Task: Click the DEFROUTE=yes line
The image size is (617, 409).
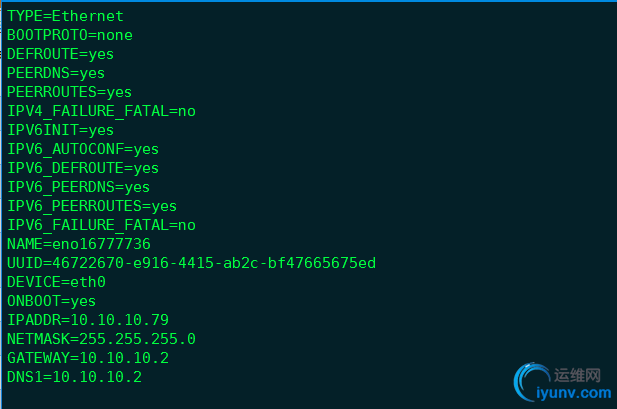Action: 62,54
